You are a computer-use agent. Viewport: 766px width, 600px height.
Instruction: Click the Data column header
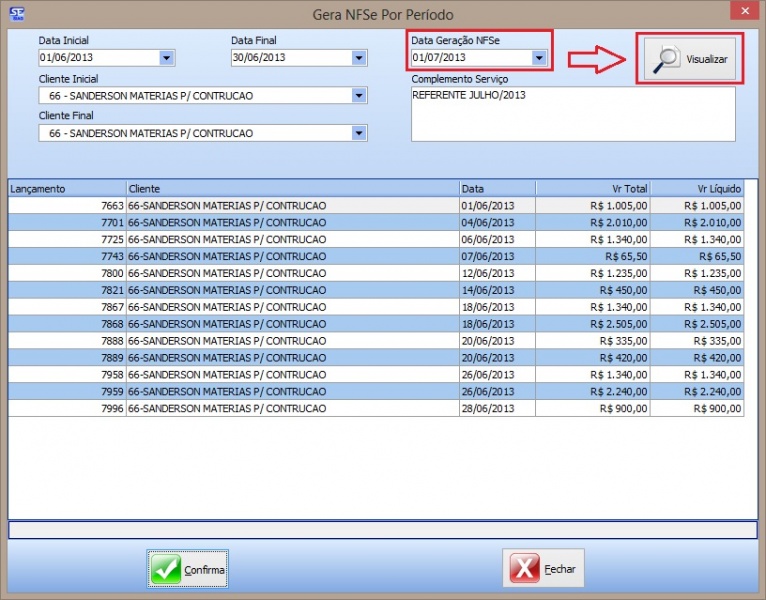pyautogui.click(x=497, y=188)
